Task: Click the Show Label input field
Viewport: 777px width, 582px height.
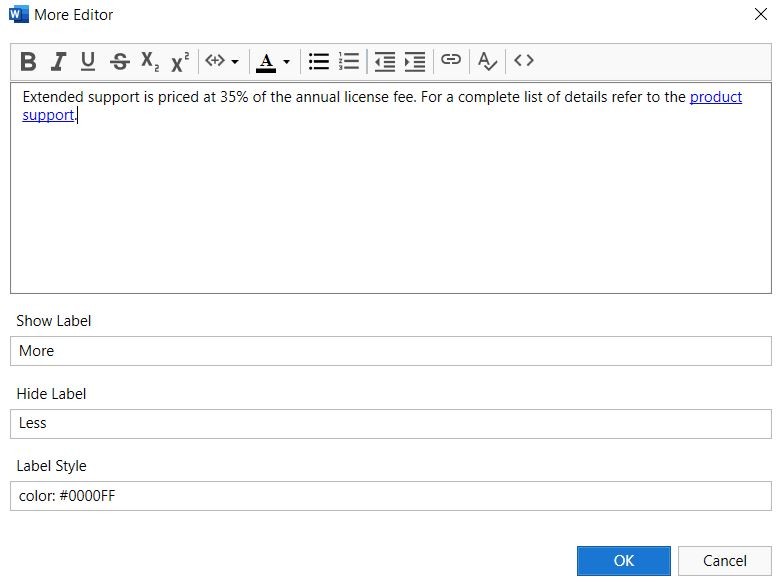Action: click(390, 351)
